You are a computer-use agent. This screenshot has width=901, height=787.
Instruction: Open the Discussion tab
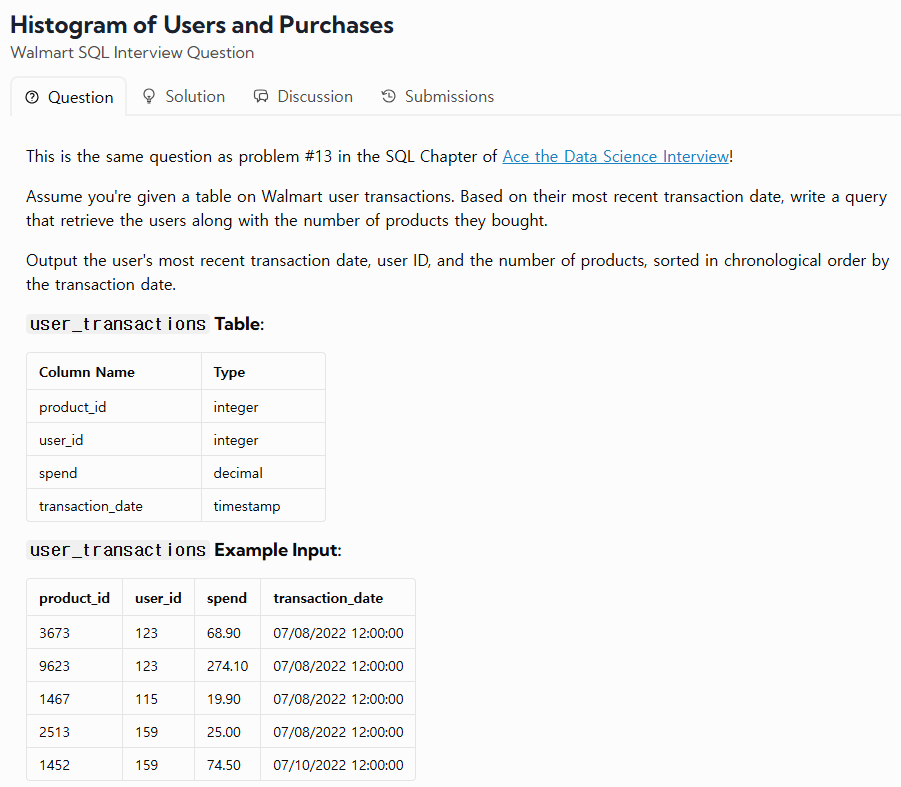pyautogui.click(x=303, y=97)
